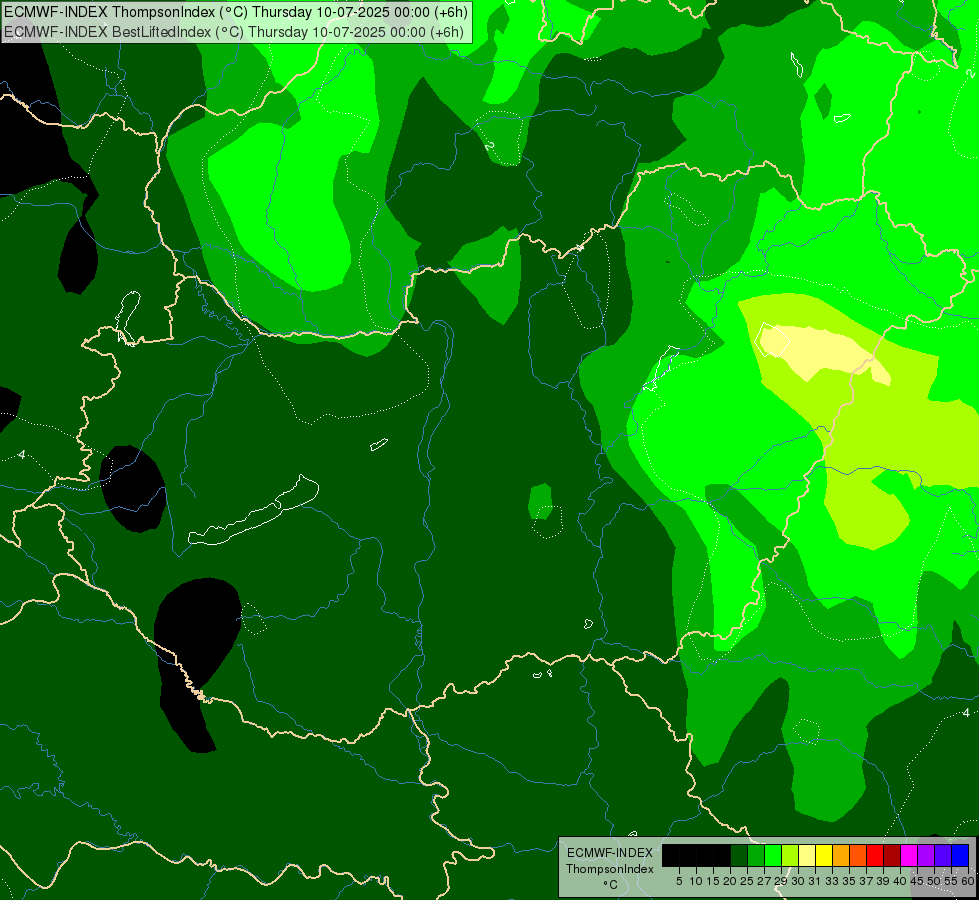Click the 'ThompsonIndex' label in the legend
Image resolution: width=979 pixels, height=900 pixels.
point(610,869)
